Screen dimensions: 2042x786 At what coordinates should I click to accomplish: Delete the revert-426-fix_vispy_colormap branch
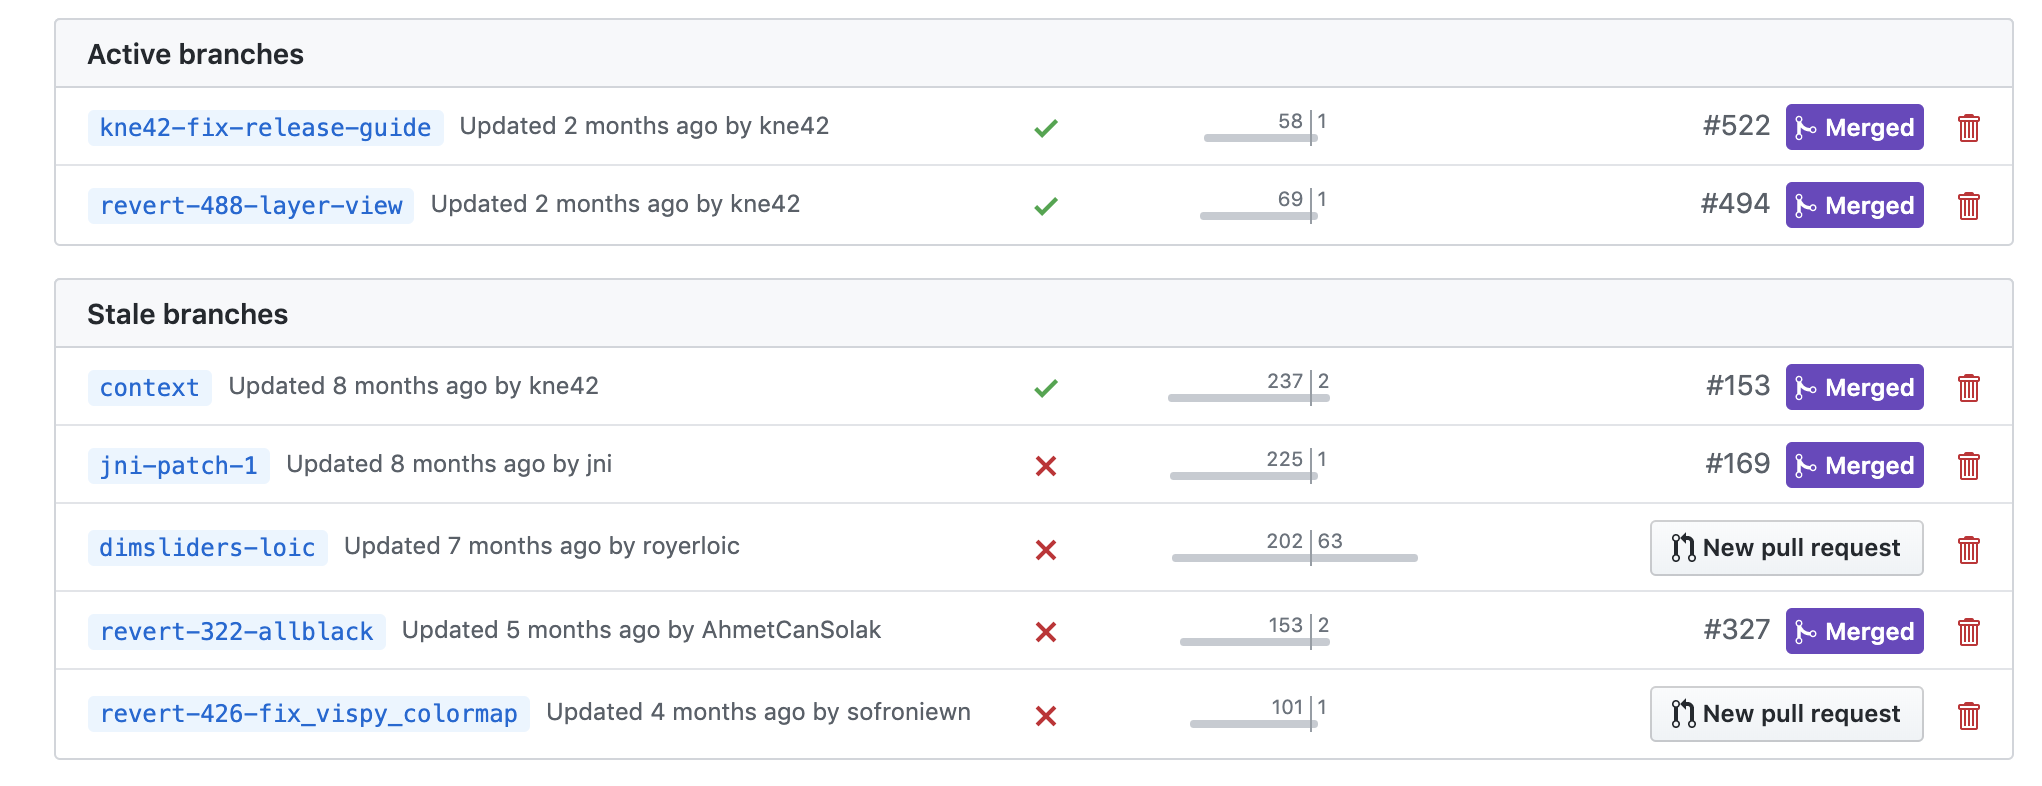pos(1969,714)
